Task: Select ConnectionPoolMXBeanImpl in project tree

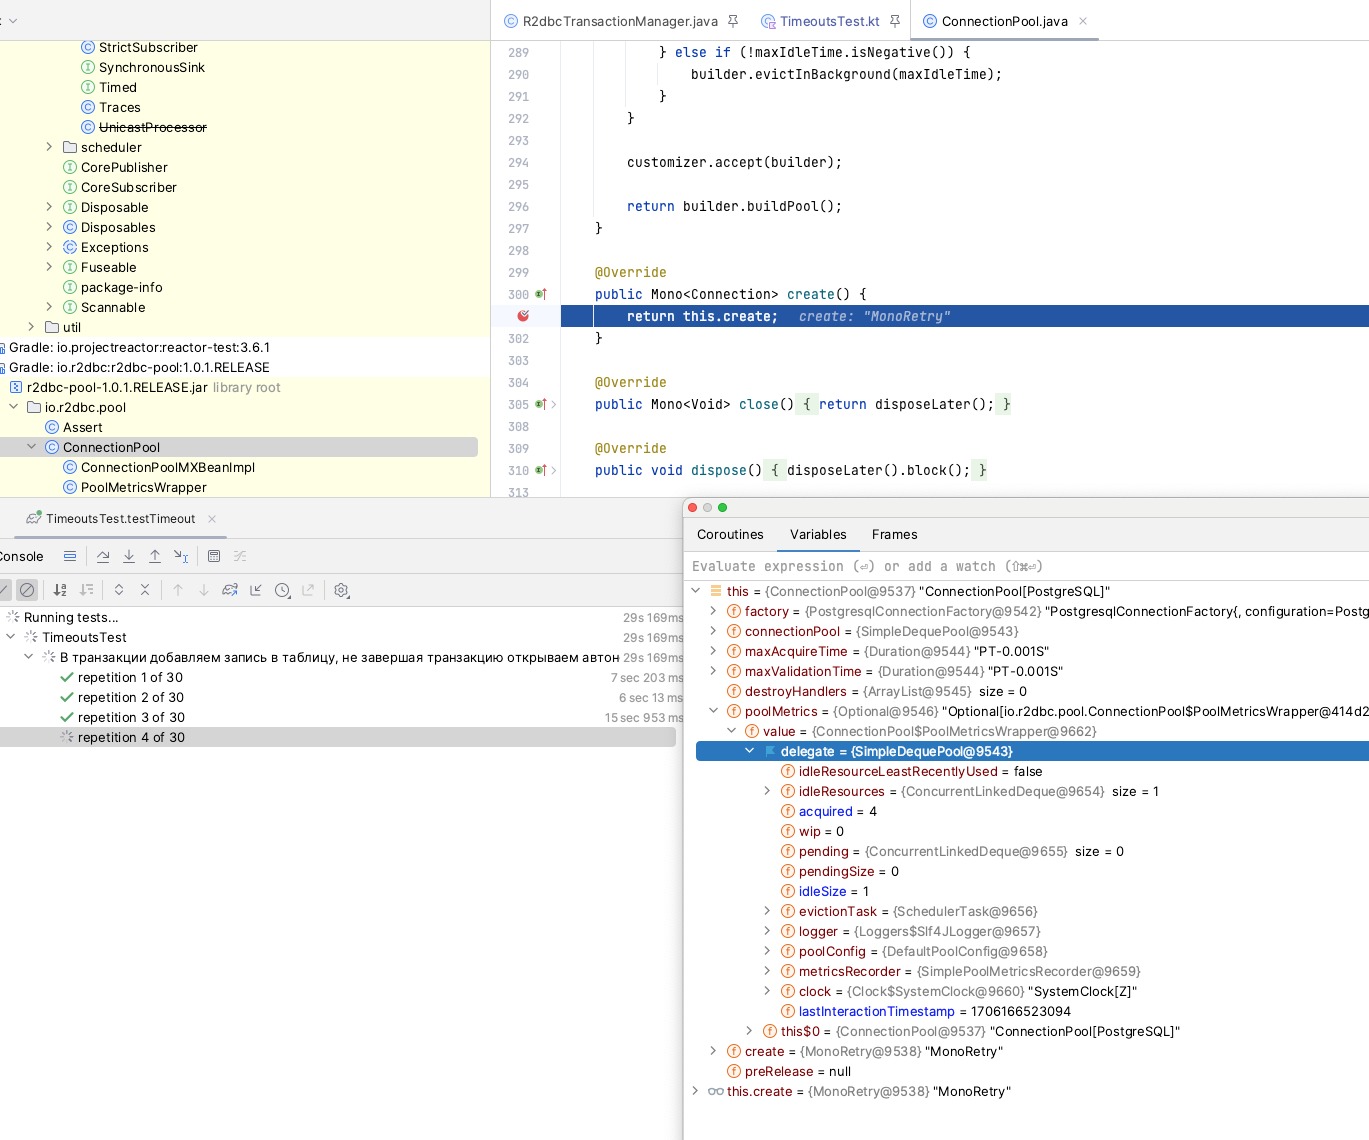Action: coord(167,467)
